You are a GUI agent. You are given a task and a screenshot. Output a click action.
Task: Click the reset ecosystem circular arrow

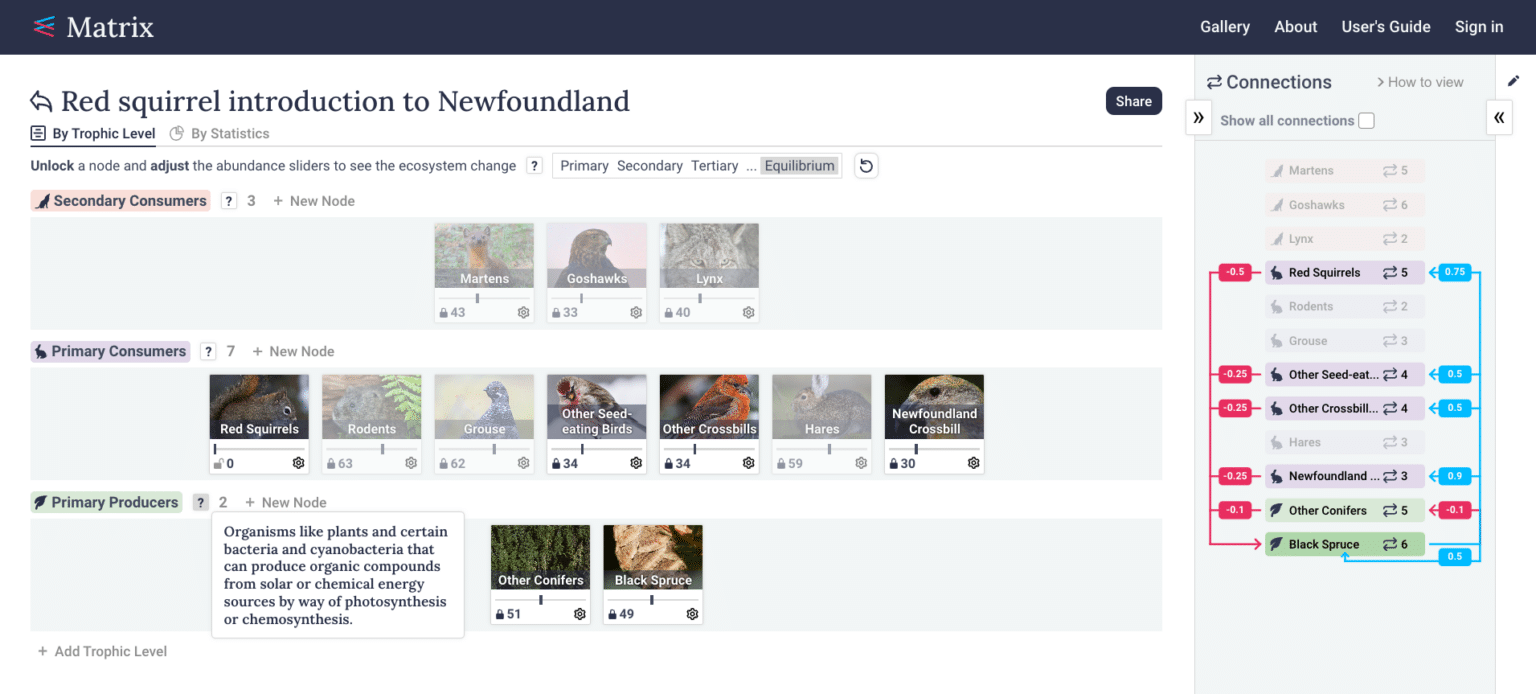[867, 166]
